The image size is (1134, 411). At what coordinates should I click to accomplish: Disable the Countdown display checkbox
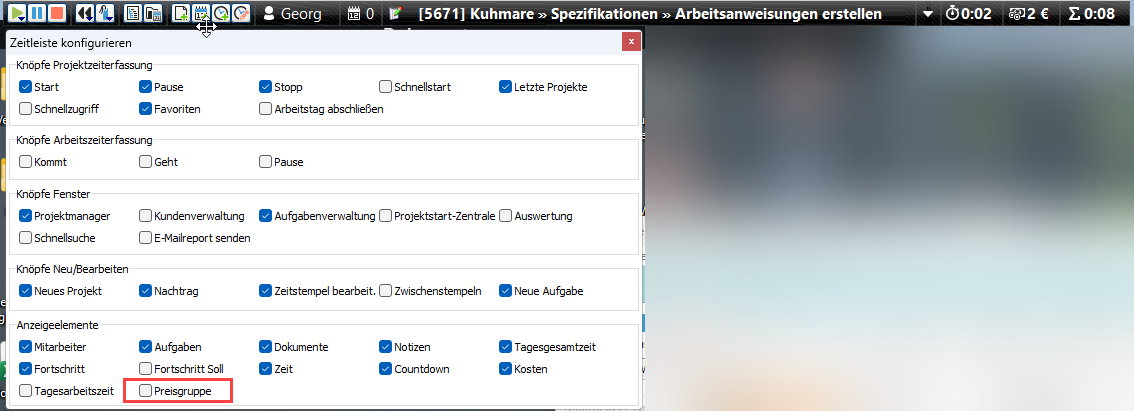click(x=386, y=369)
